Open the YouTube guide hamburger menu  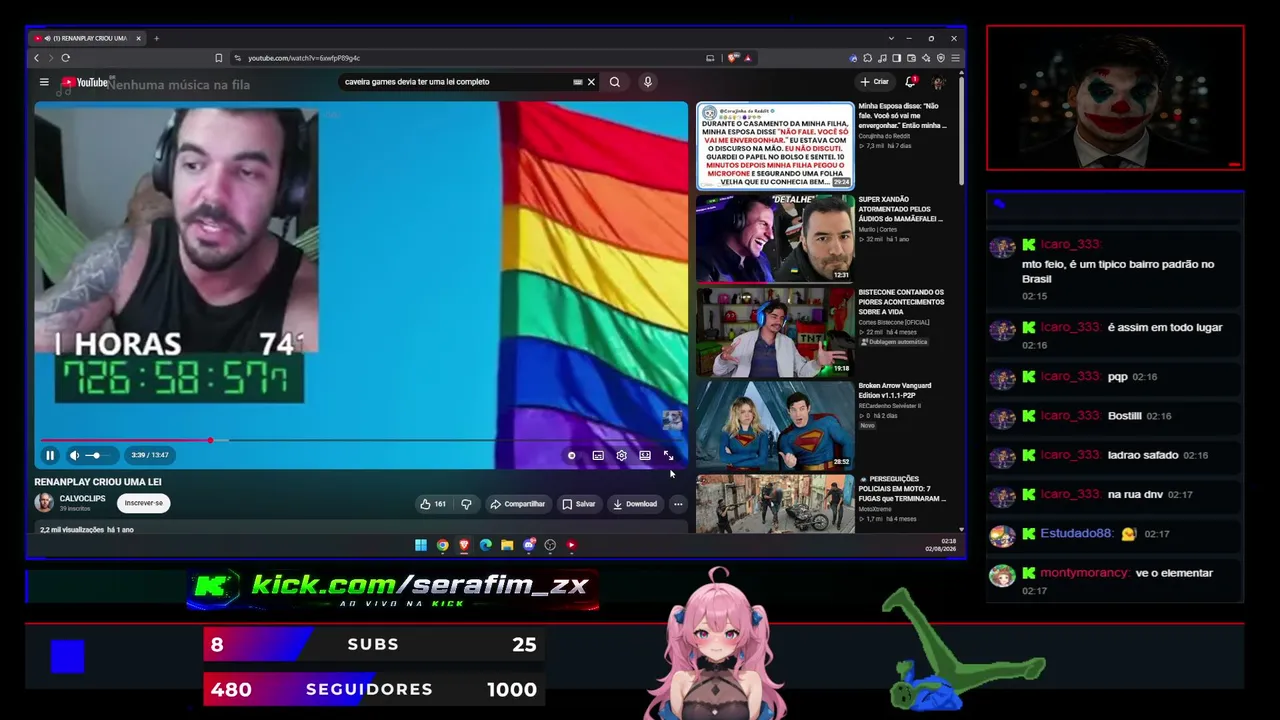pyautogui.click(x=44, y=82)
